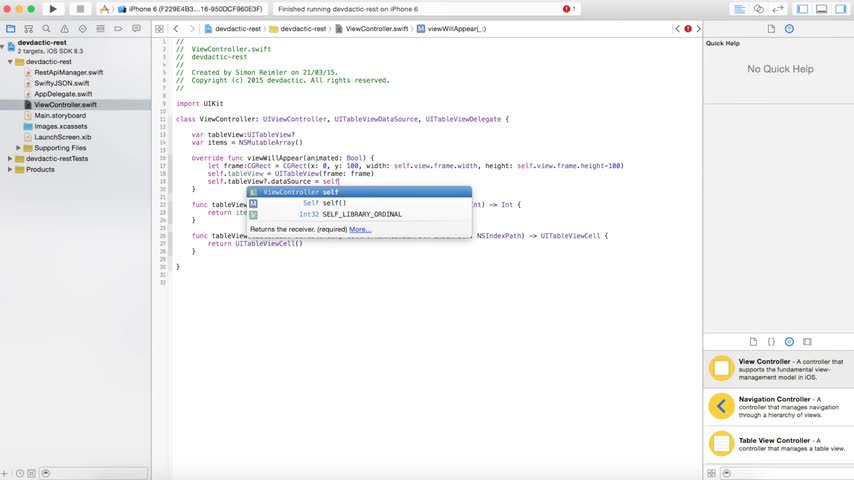Select Navigation Controller library object
The image size is (854, 480).
pos(779,406)
